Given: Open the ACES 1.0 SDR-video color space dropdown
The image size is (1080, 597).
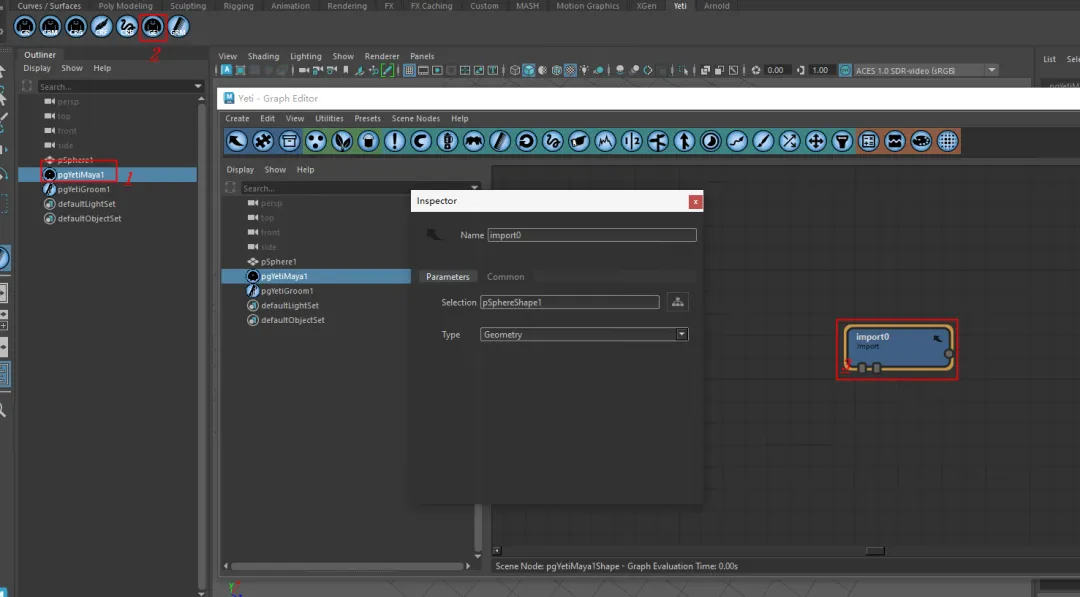Looking at the screenshot, I should coord(925,70).
